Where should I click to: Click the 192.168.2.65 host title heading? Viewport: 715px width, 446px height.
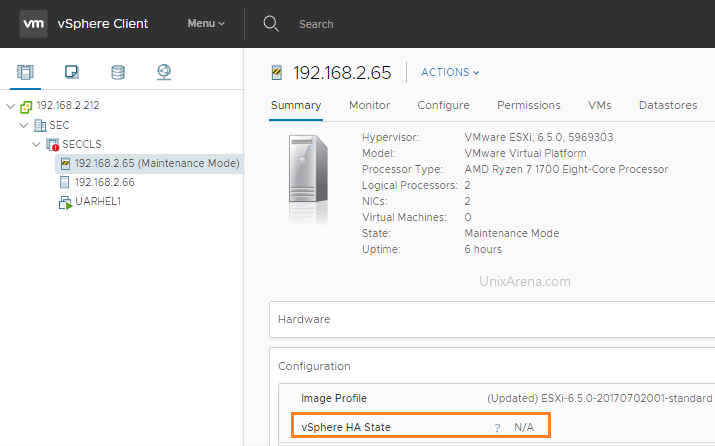(342, 73)
